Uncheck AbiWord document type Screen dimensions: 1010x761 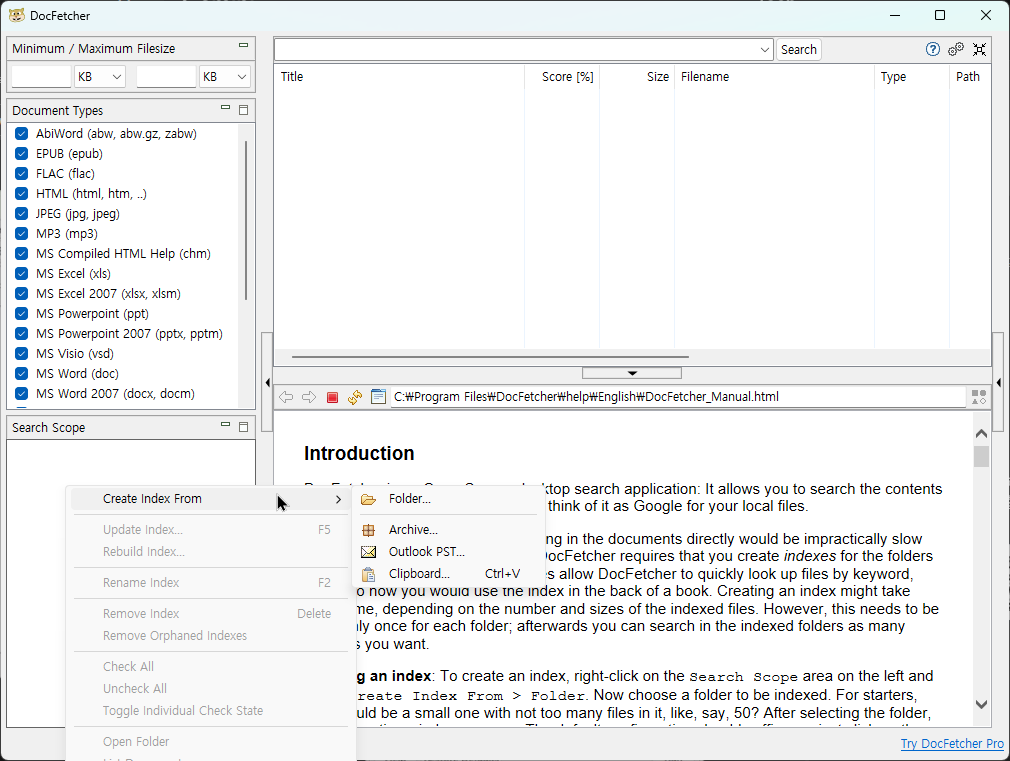point(21,134)
